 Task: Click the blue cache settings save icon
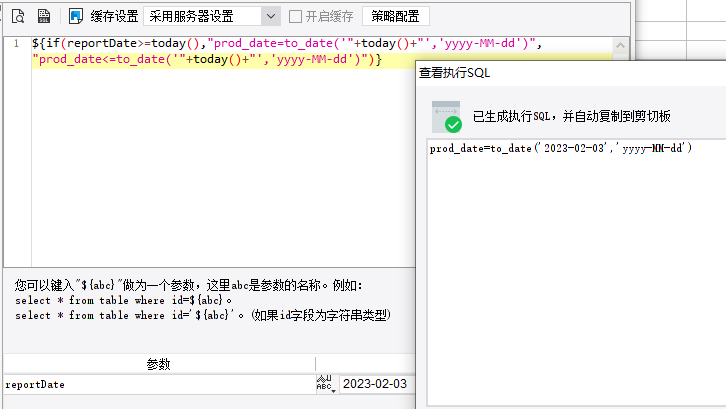75,16
